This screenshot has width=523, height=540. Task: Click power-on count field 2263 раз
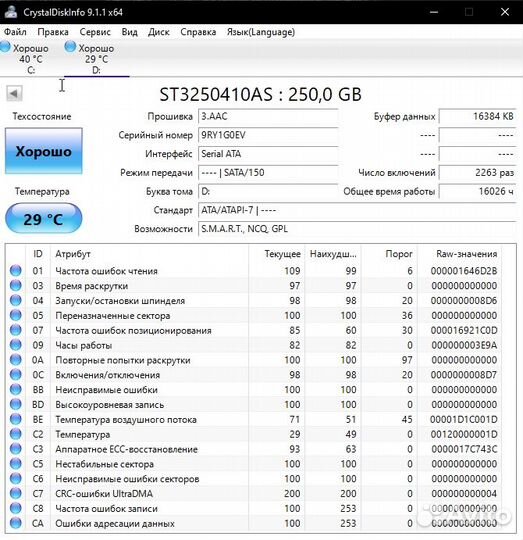(477, 173)
